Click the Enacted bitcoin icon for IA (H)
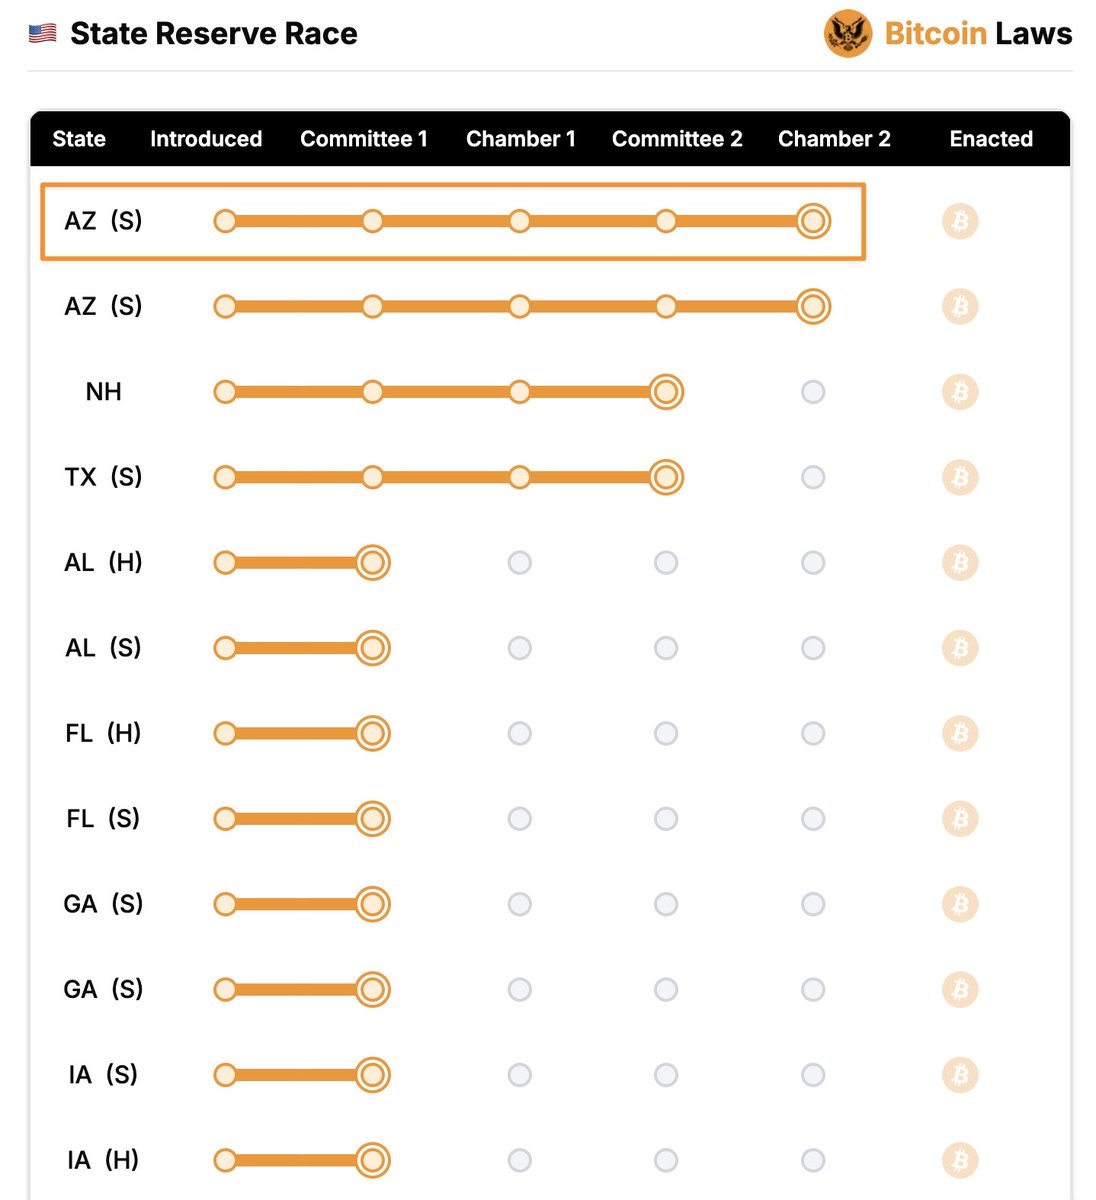This screenshot has height=1200, width=1096. pos(960,1160)
